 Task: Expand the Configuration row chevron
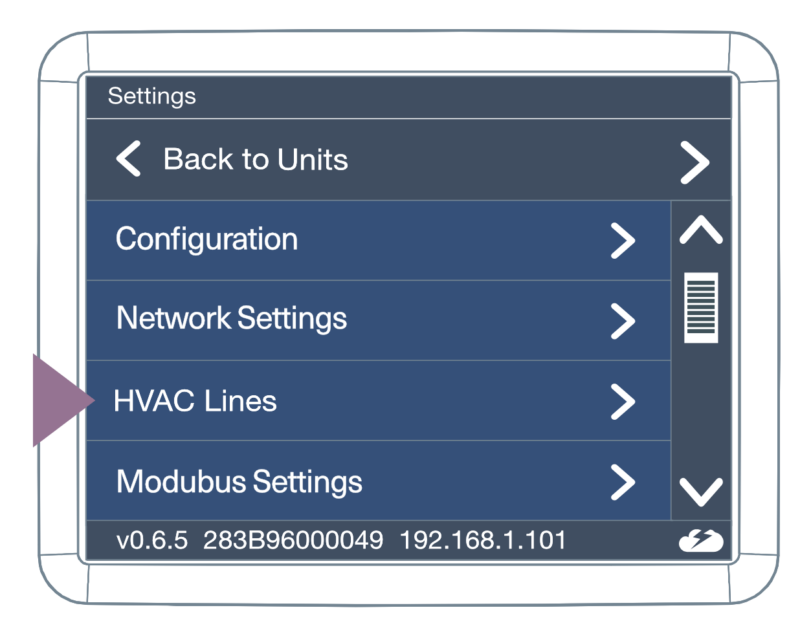pos(623,241)
